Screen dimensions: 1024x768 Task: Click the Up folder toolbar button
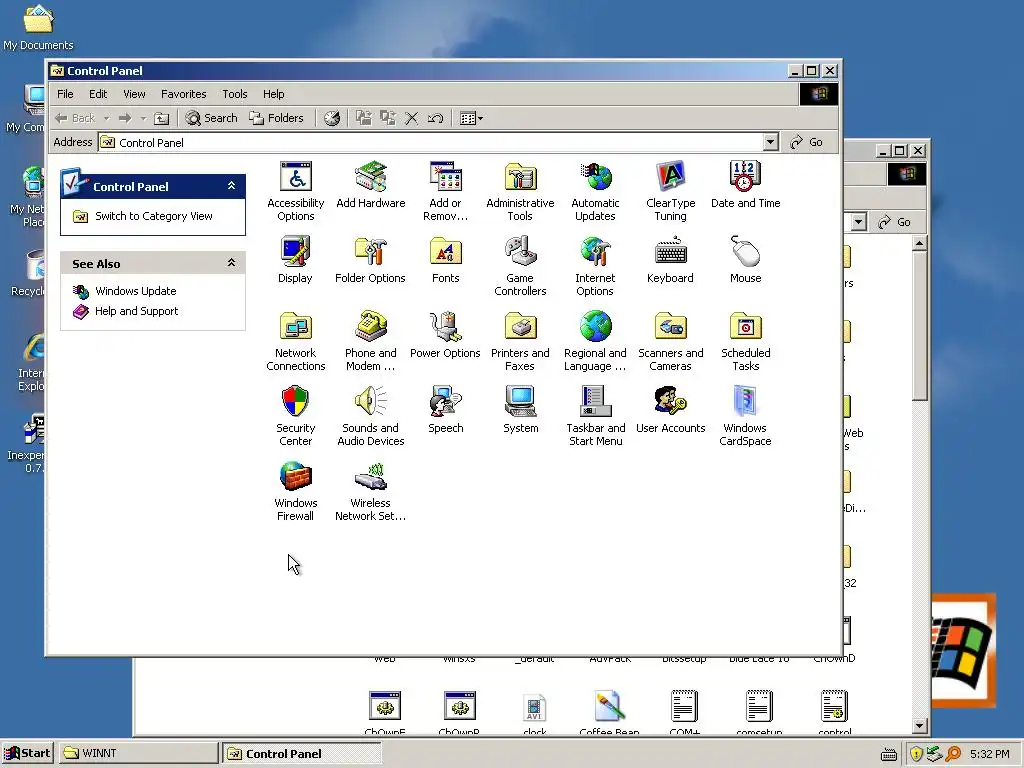click(161, 118)
